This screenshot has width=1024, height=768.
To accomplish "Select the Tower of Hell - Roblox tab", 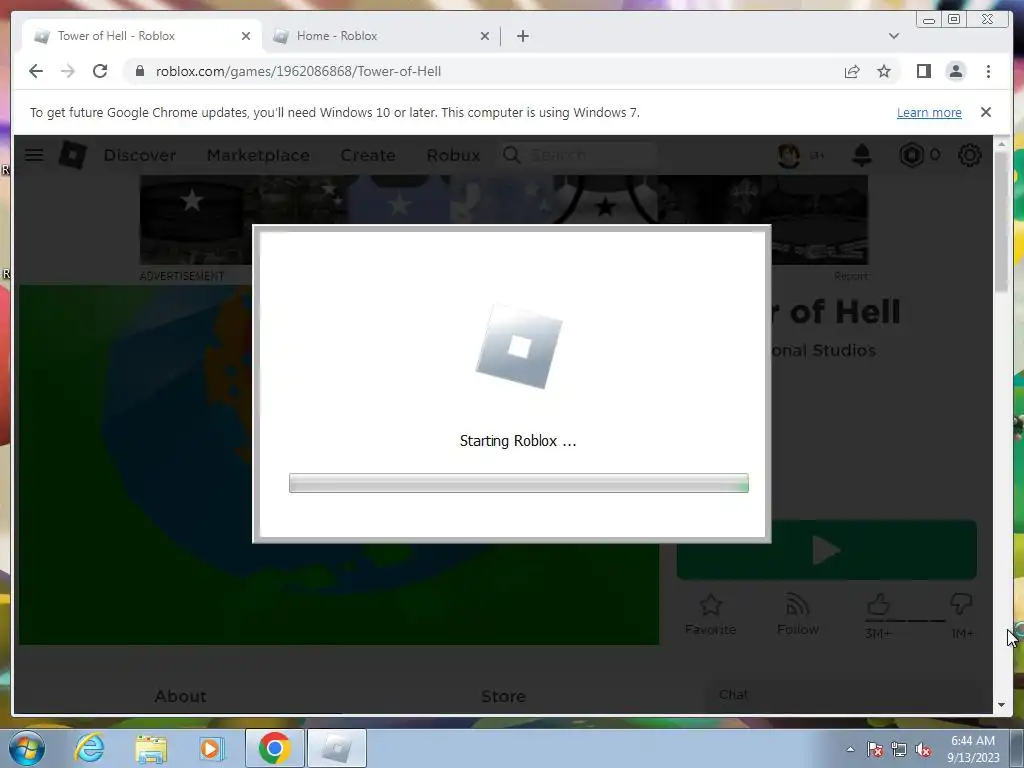I will (x=142, y=36).
